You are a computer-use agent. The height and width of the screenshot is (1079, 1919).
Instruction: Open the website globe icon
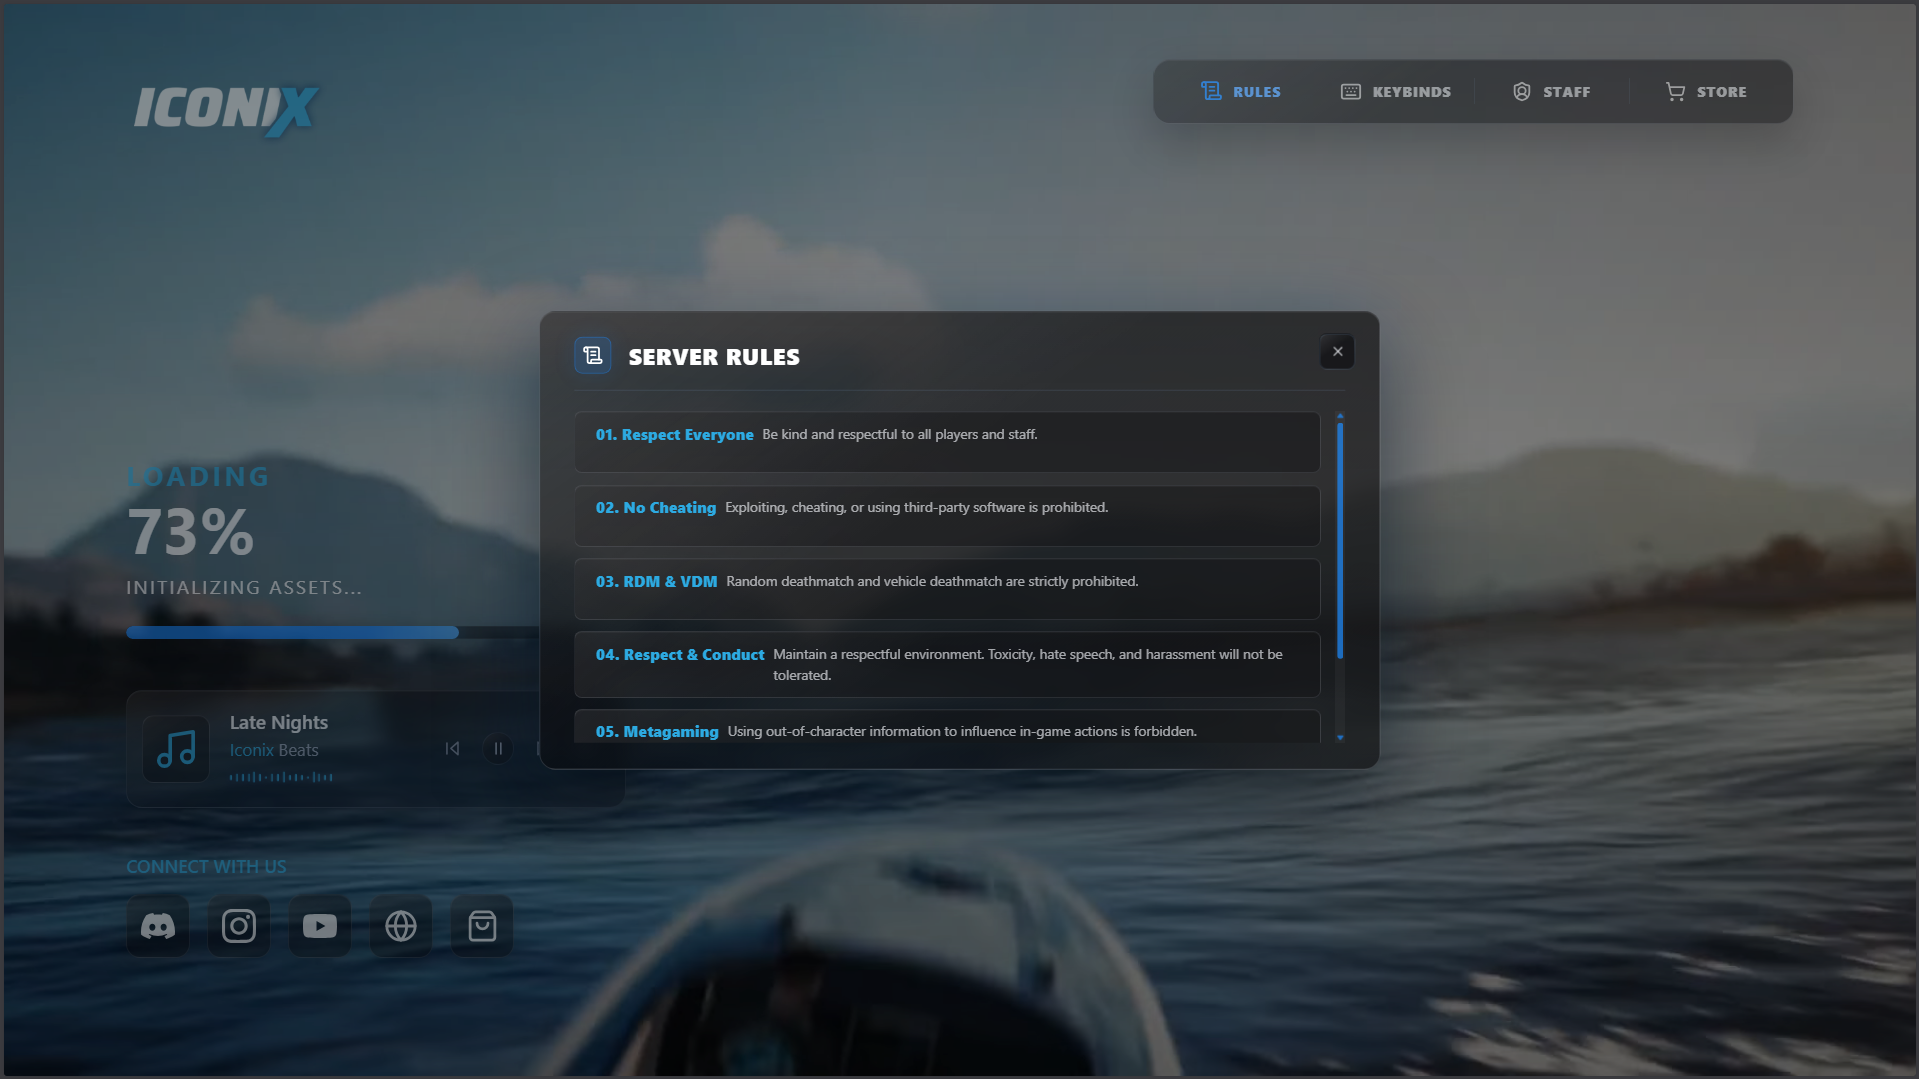tap(401, 926)
